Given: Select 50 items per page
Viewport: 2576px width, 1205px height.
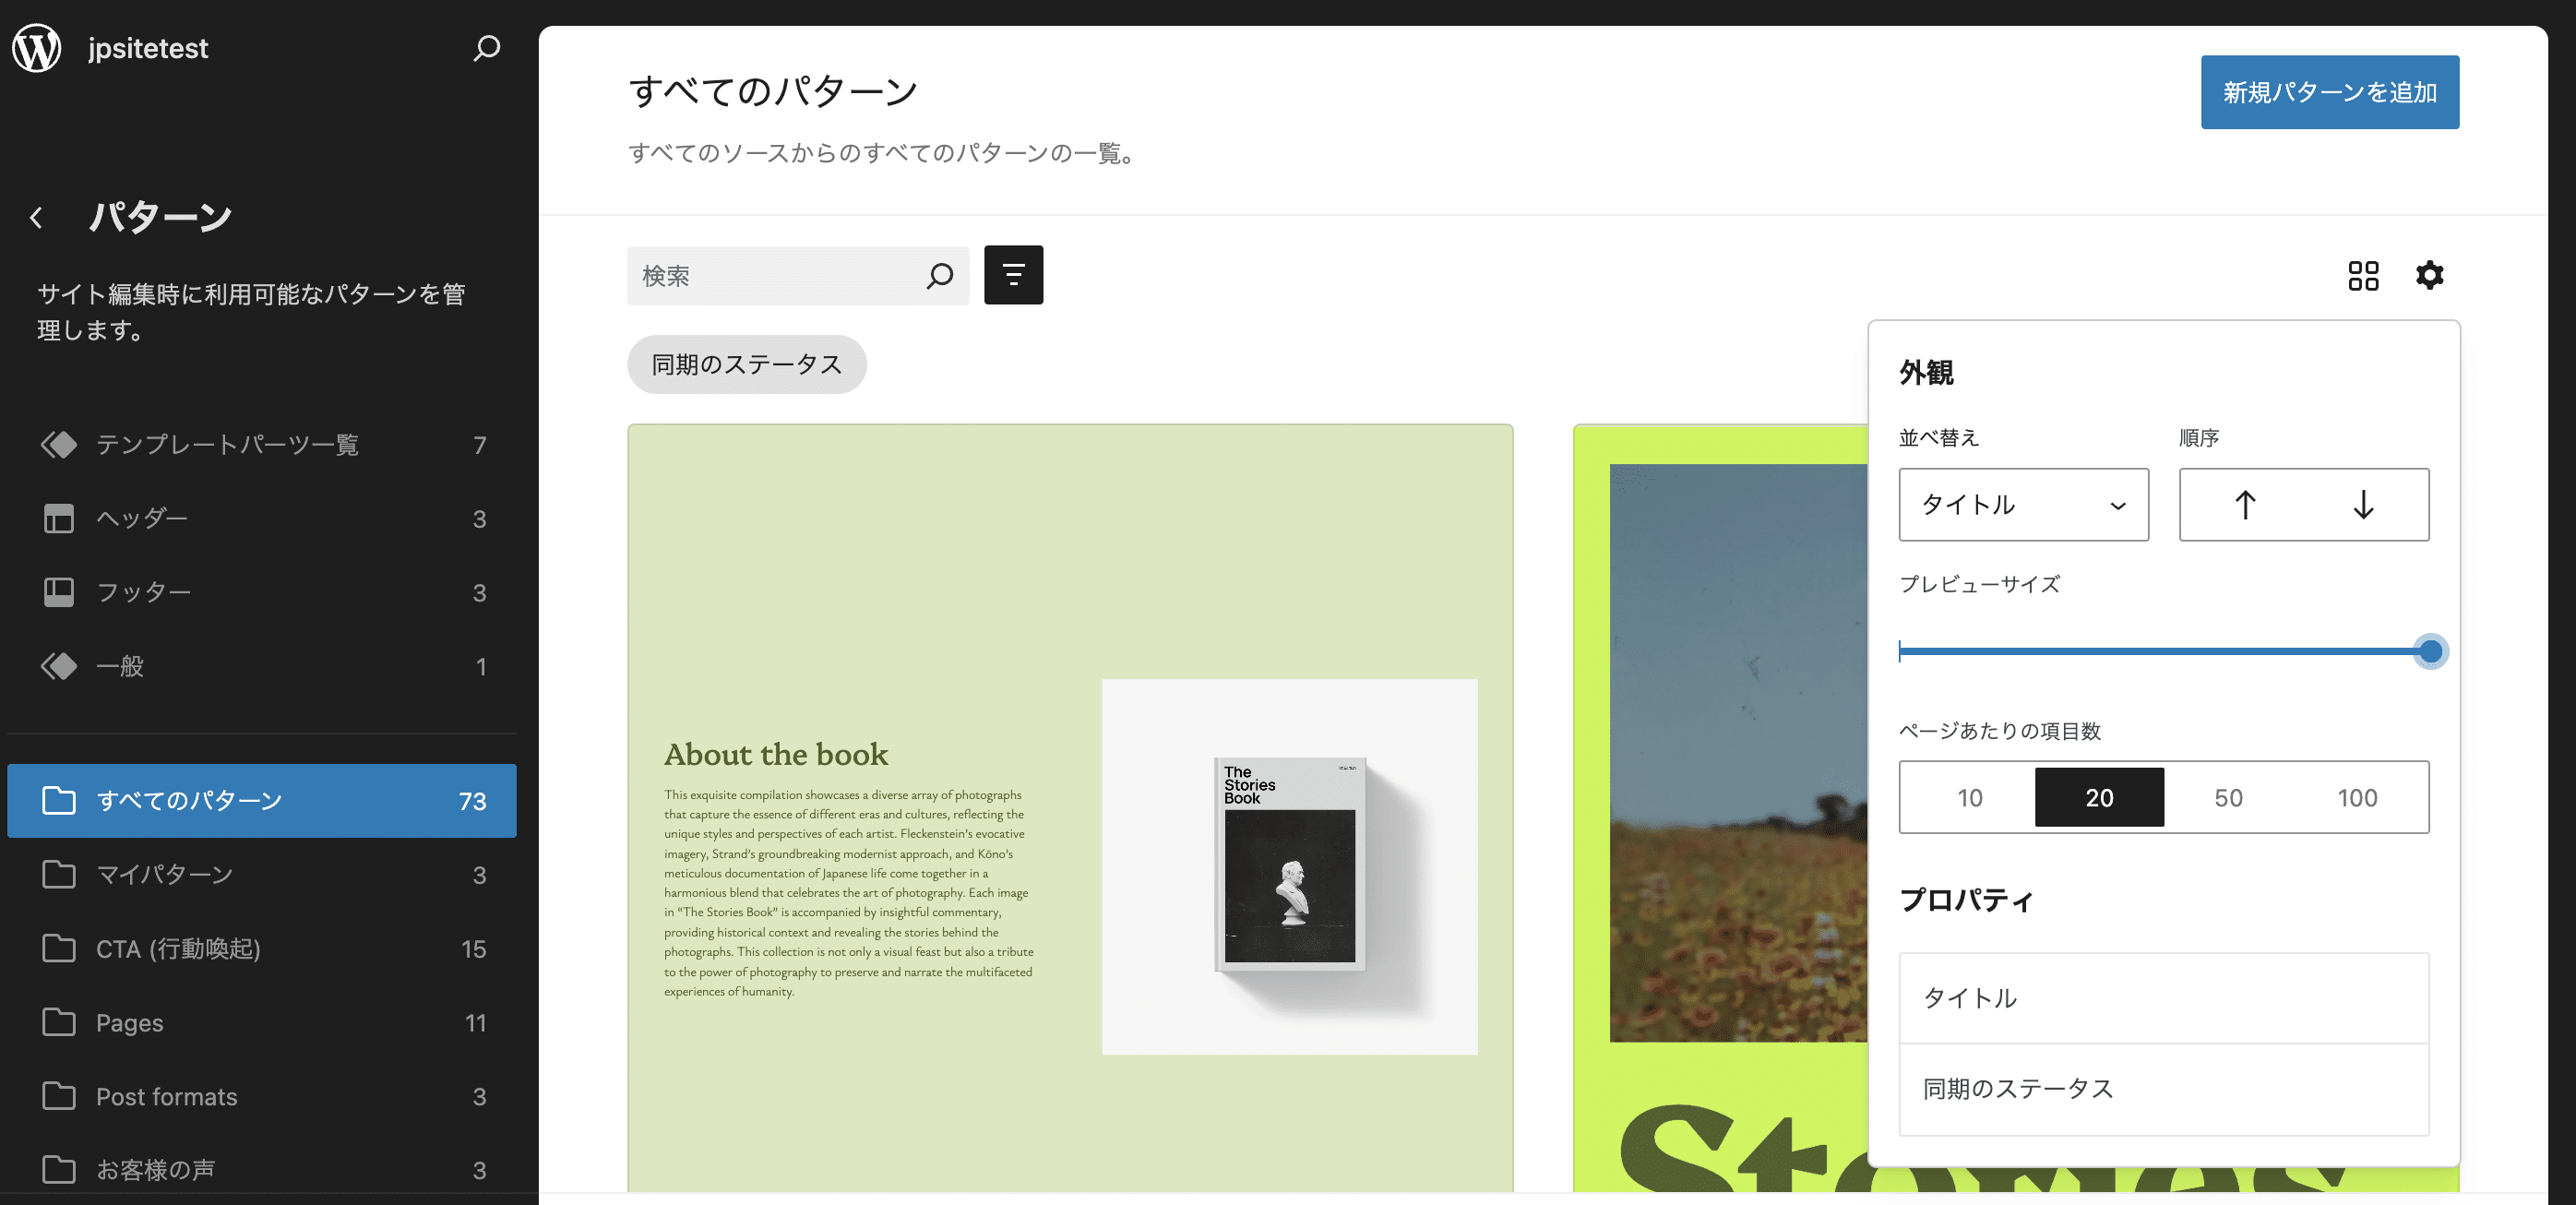Looking at the screenshot, I should coord(2229,795).
